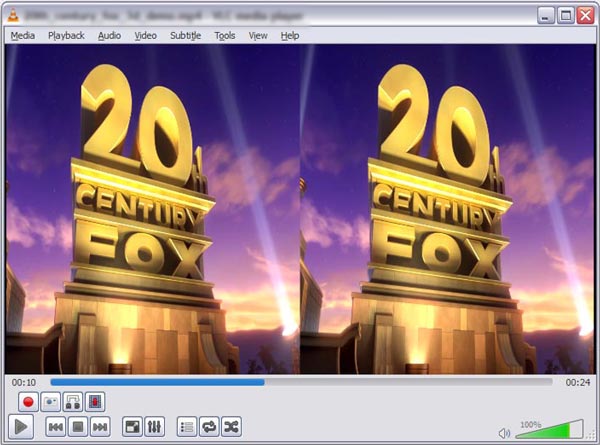The image size is (600, 445).
Task: Show the playlist
Action: (187, 427)
